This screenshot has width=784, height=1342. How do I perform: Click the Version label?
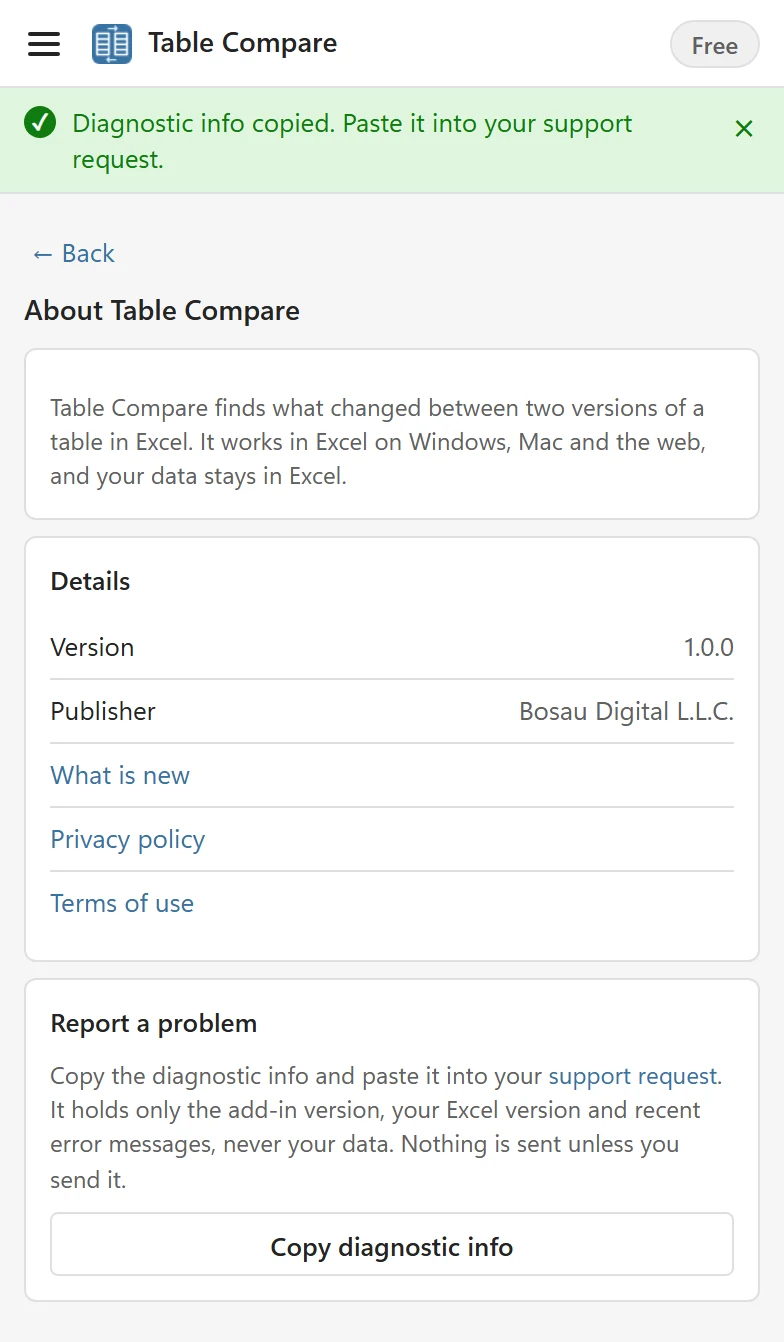(x=92, y=647)
